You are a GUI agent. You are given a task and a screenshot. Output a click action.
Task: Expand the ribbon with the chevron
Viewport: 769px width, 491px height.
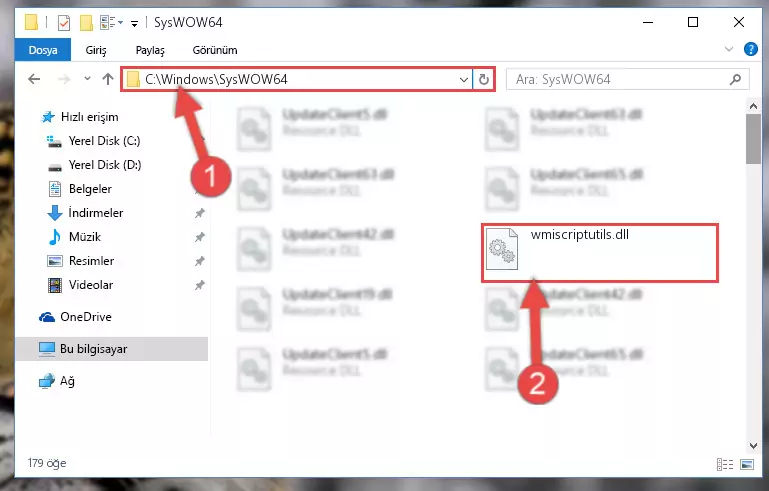click(729, 49)
